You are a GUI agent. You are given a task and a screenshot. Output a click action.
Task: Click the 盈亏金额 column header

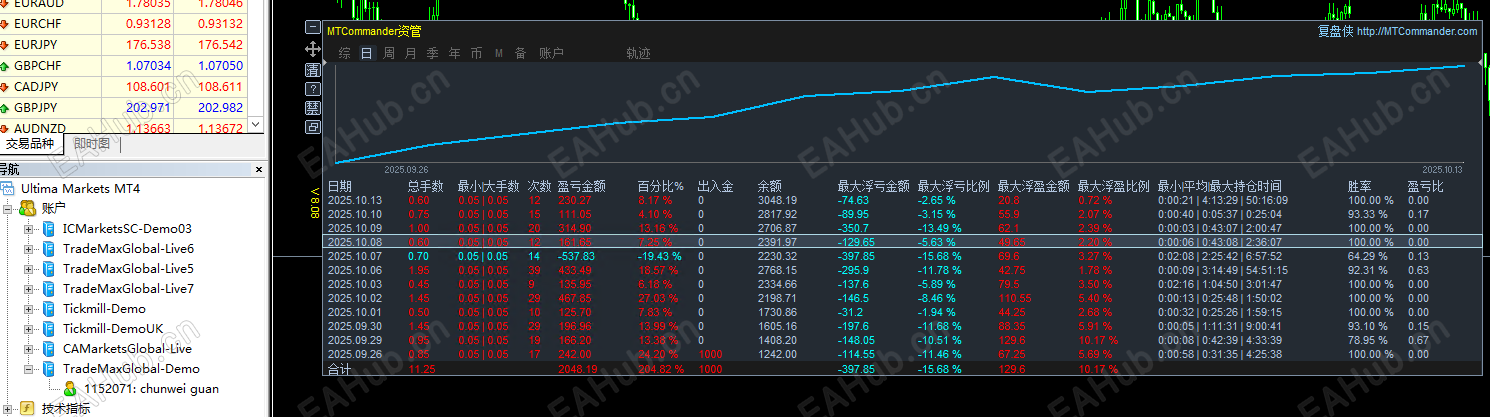pos(581,186)
